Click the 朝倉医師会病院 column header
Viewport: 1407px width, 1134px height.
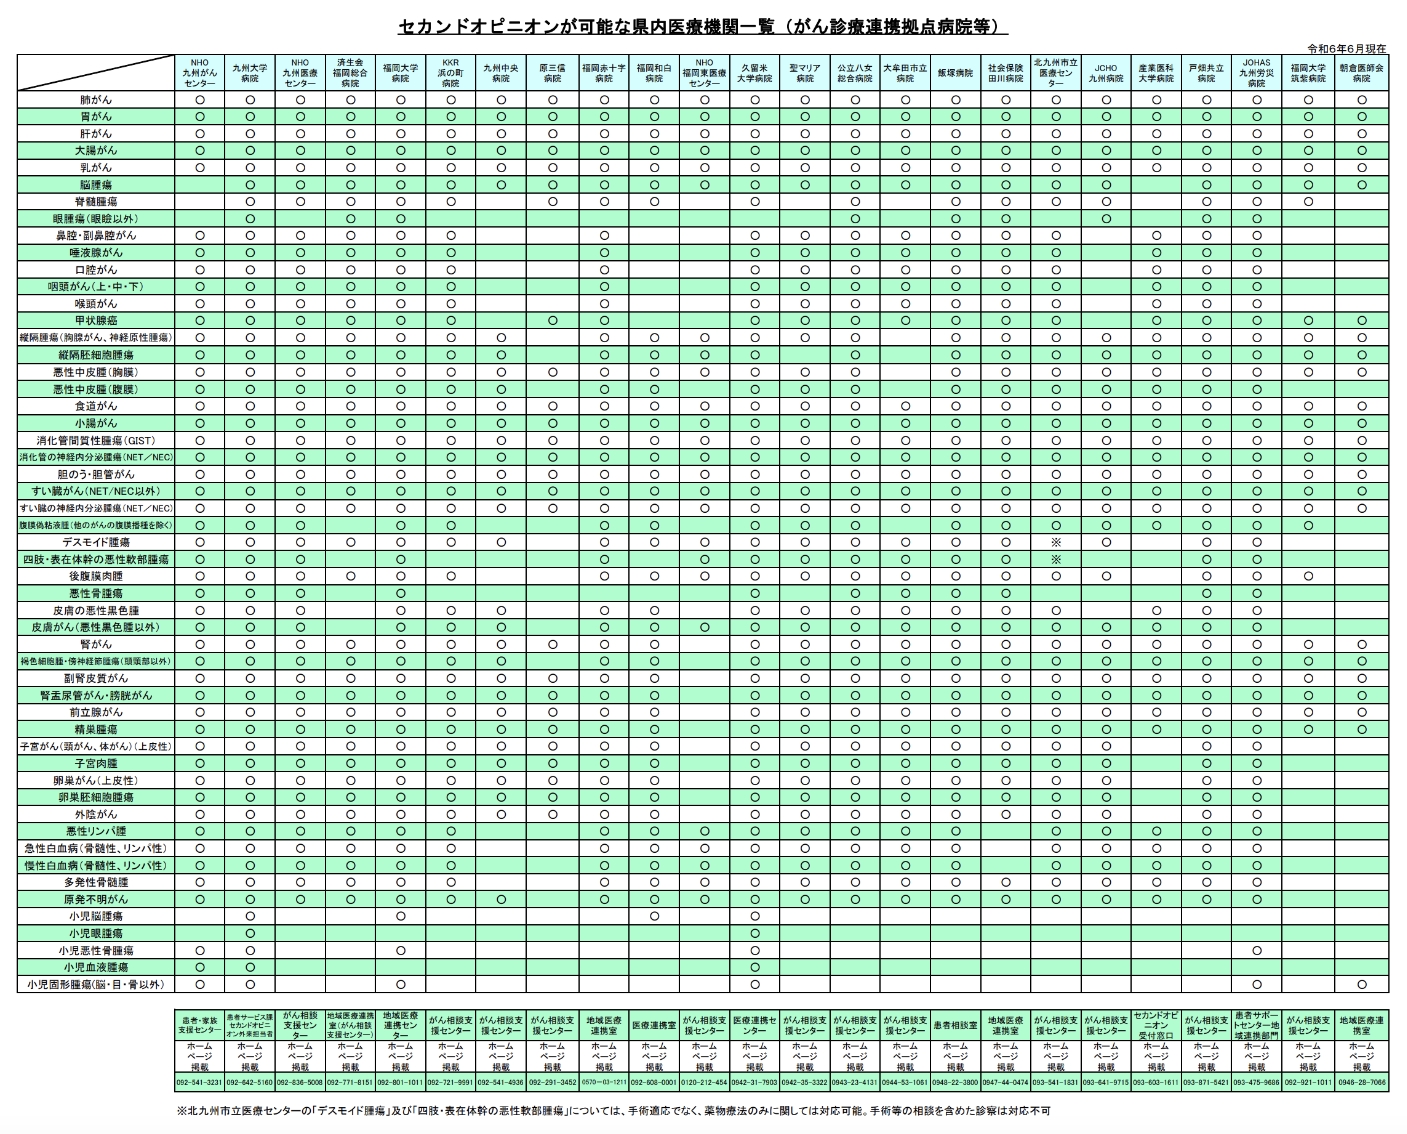(x=1361, y=73)
